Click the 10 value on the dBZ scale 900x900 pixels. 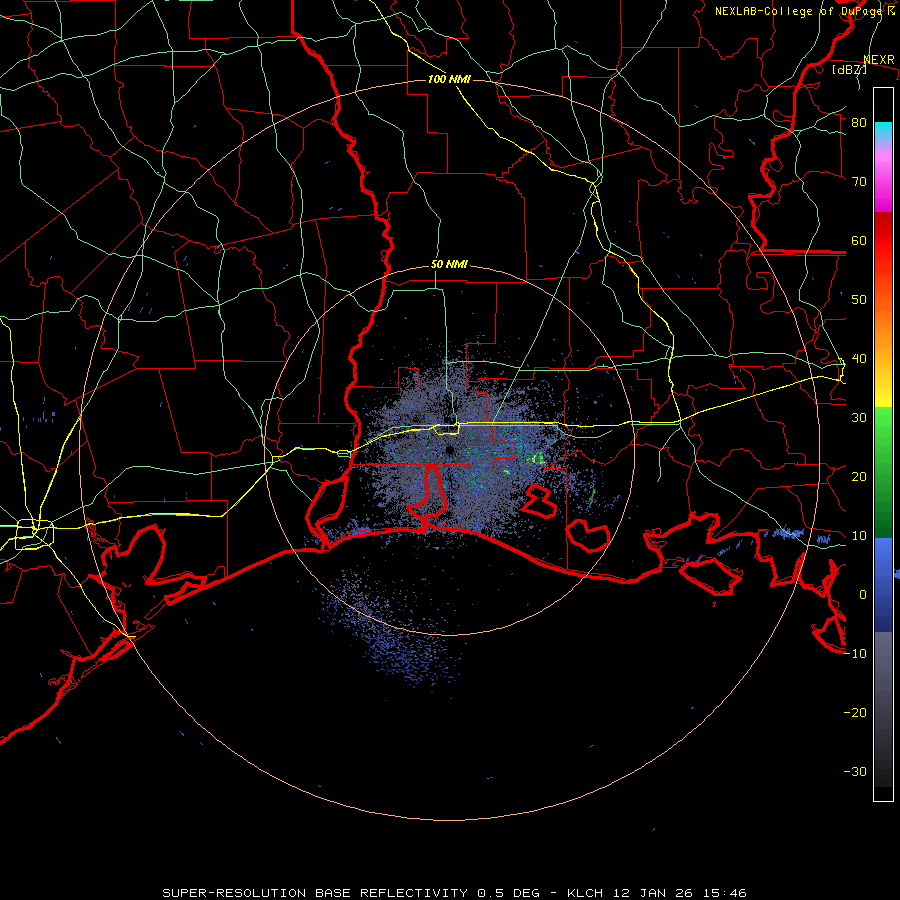(x=859, y=536)
